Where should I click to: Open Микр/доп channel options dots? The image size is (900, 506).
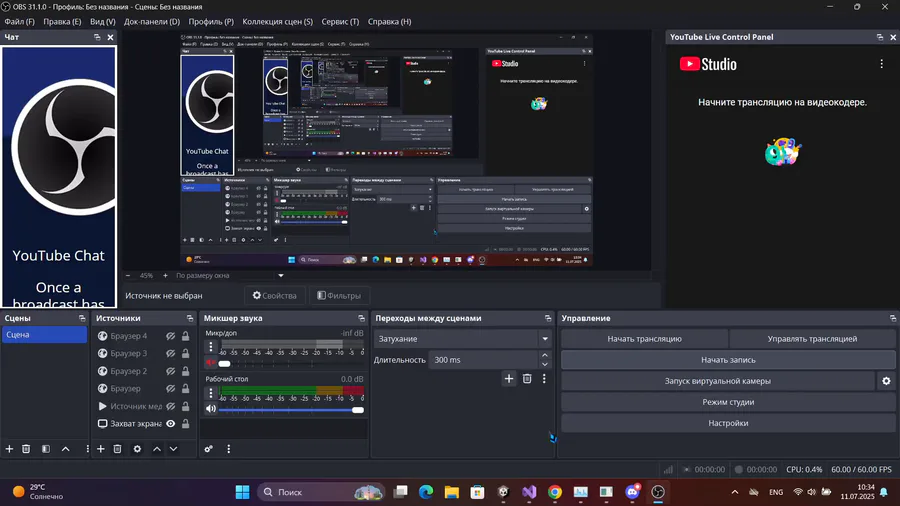click(211, 347)
